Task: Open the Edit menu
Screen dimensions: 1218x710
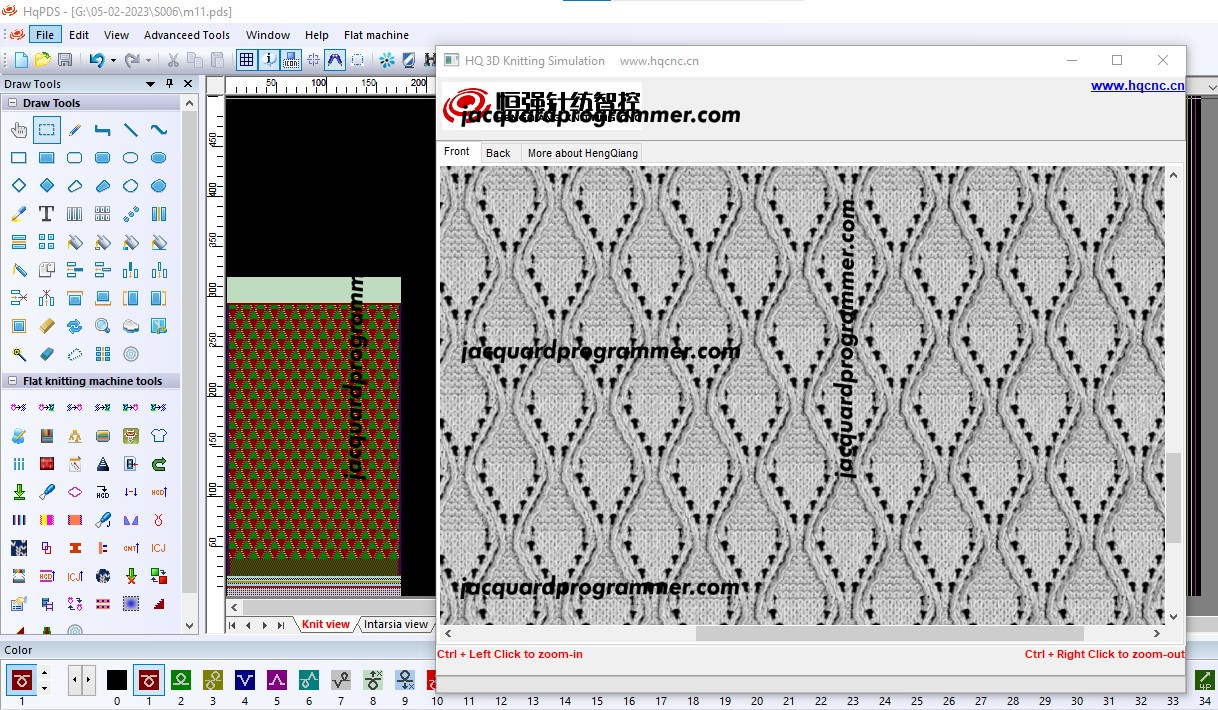Action: coord(79,35)
